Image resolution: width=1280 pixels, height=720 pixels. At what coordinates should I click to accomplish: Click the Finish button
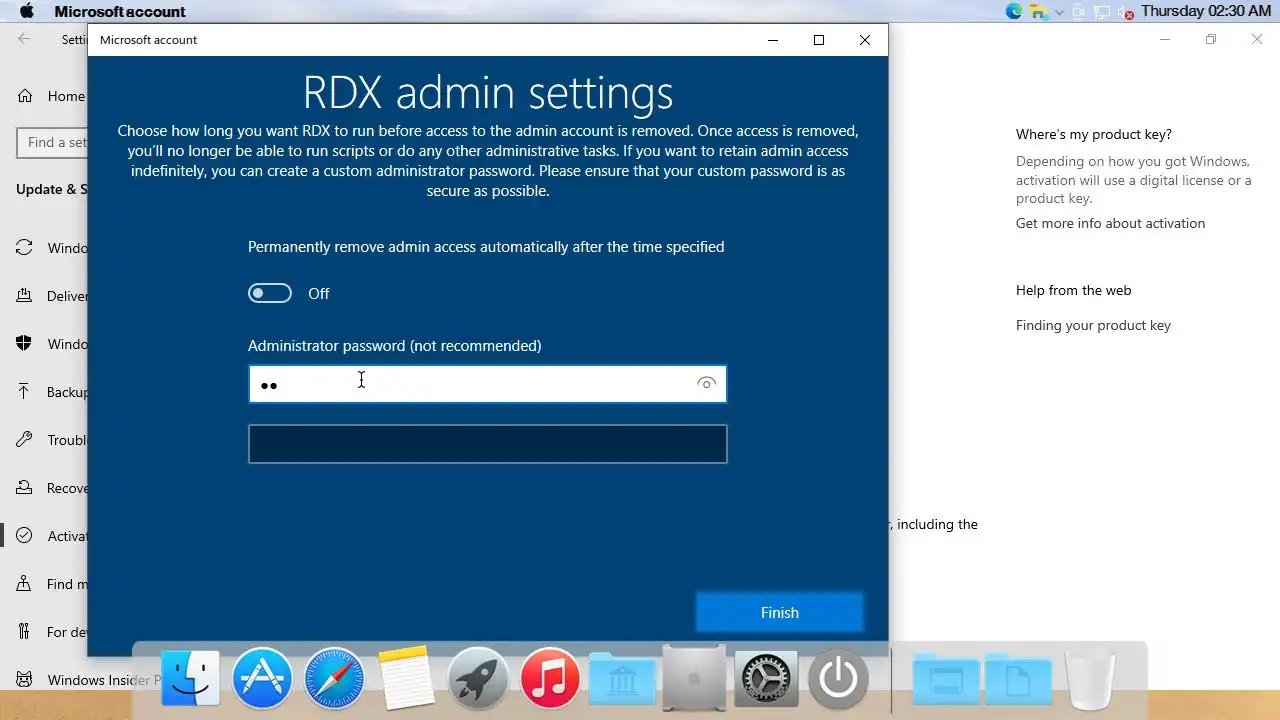(x=779, y=613)
